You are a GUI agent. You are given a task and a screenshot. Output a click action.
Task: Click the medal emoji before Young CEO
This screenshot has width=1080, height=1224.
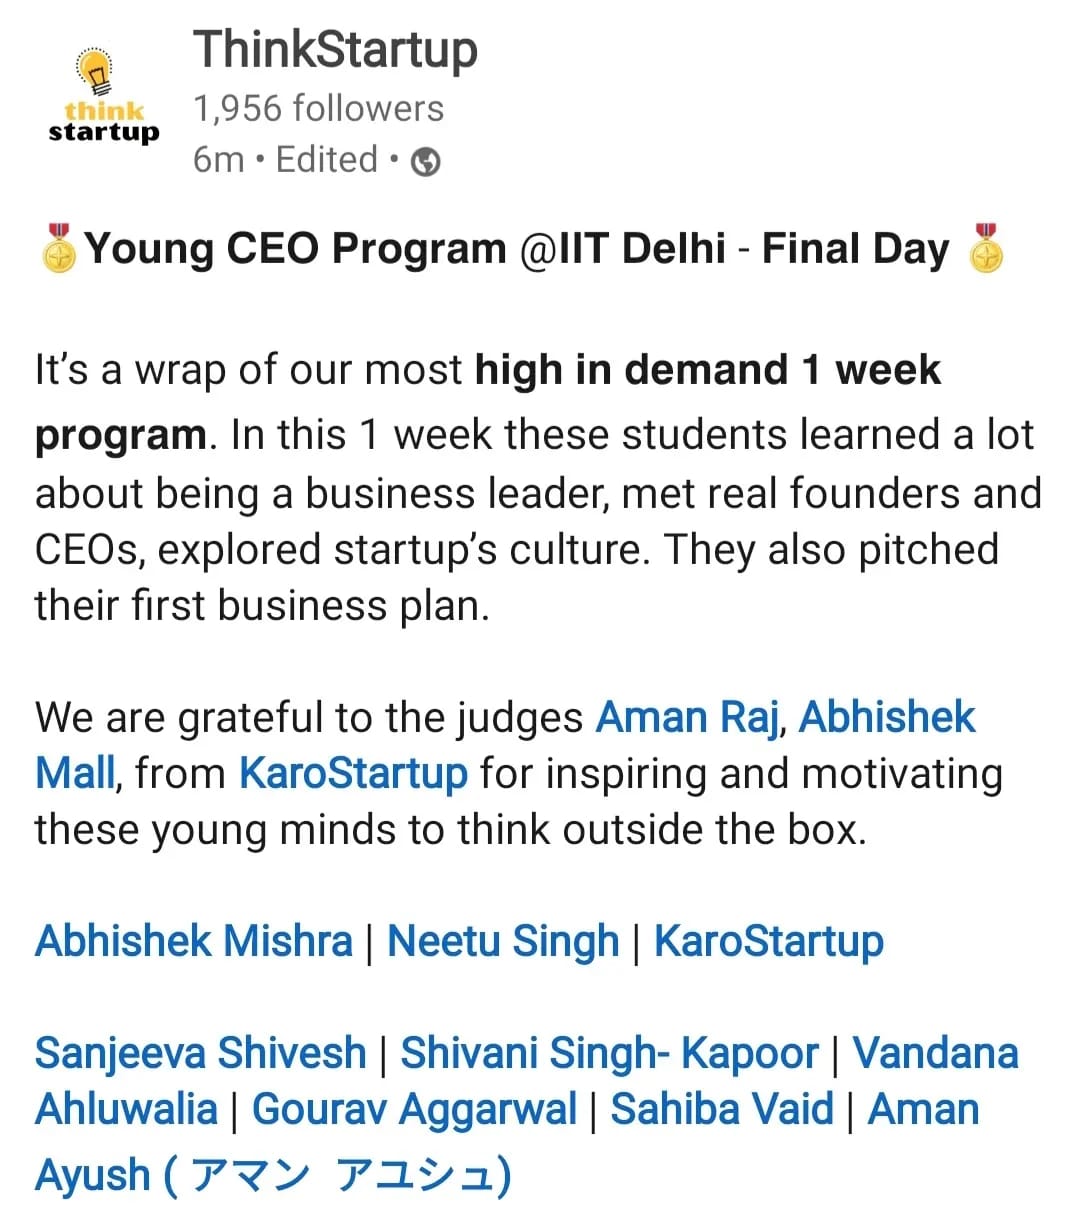59,249
